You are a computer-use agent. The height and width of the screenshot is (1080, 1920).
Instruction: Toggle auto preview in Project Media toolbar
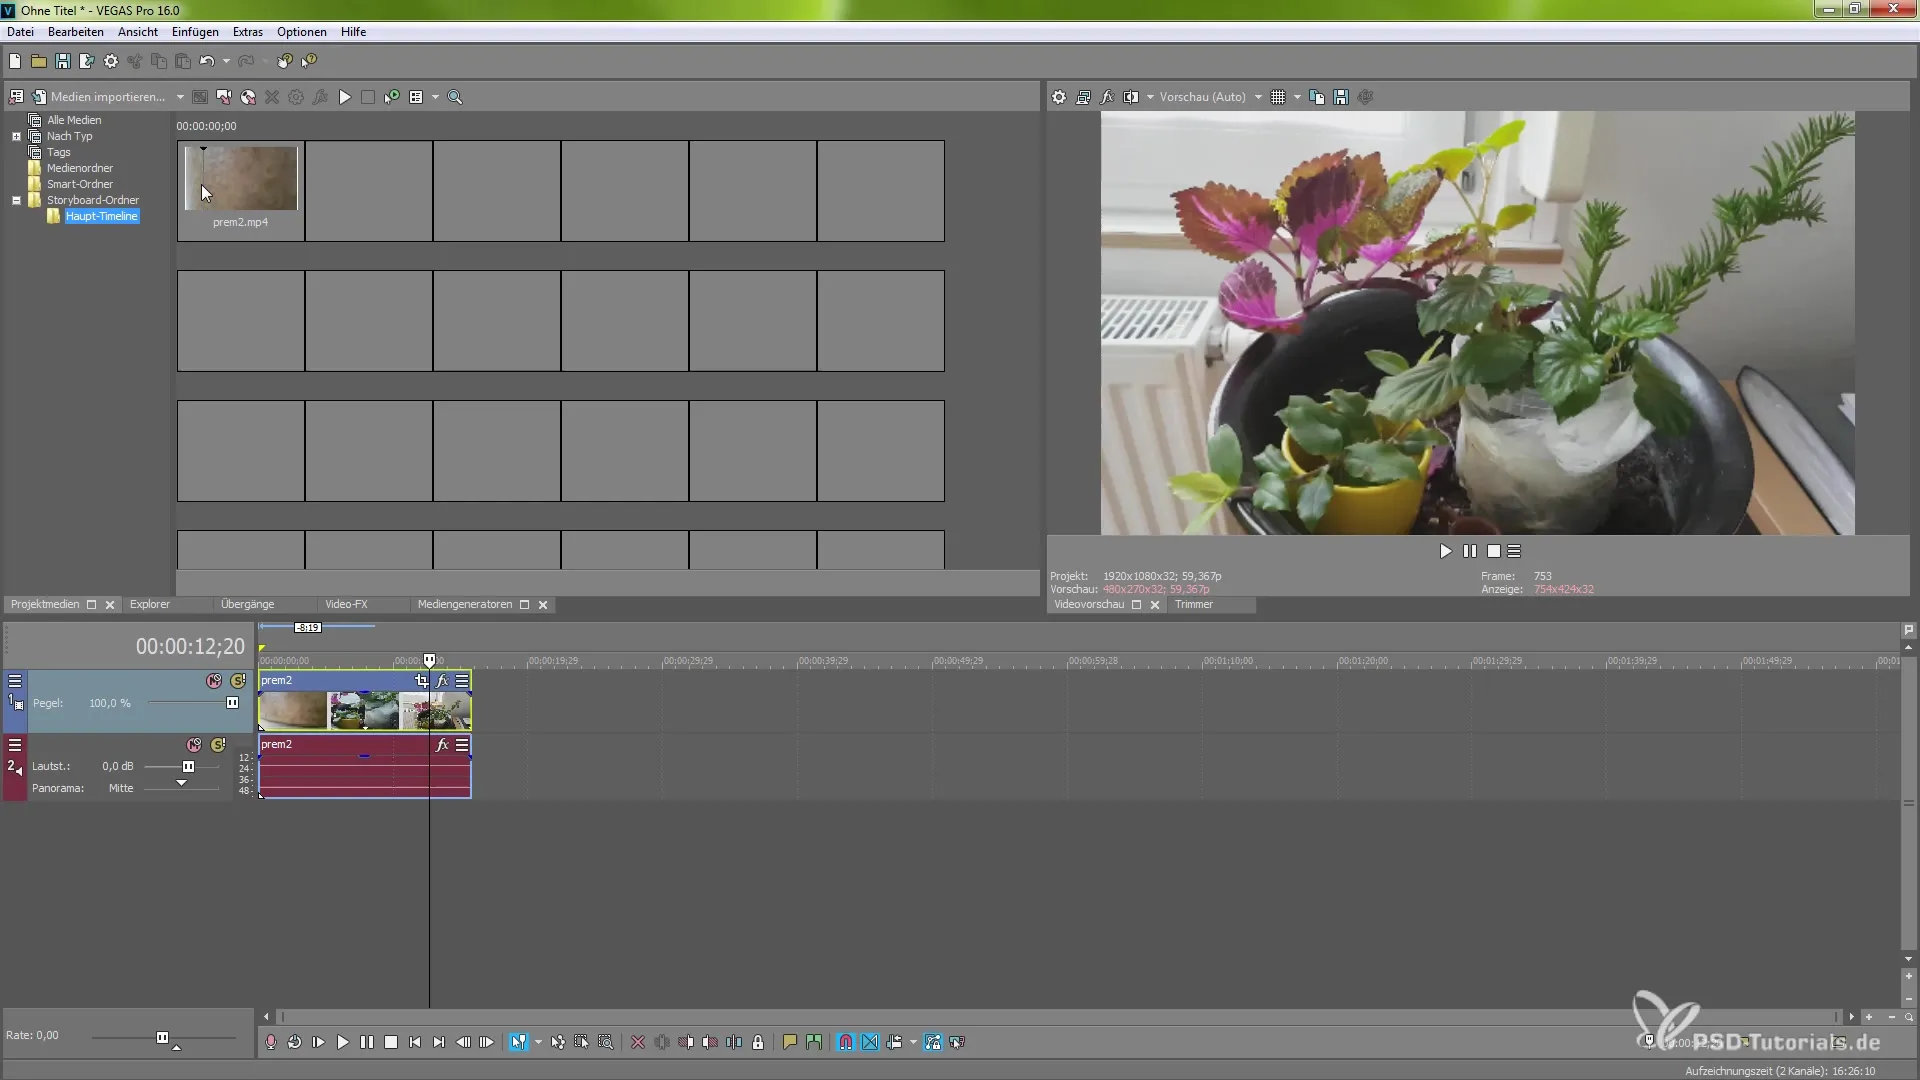392,97
